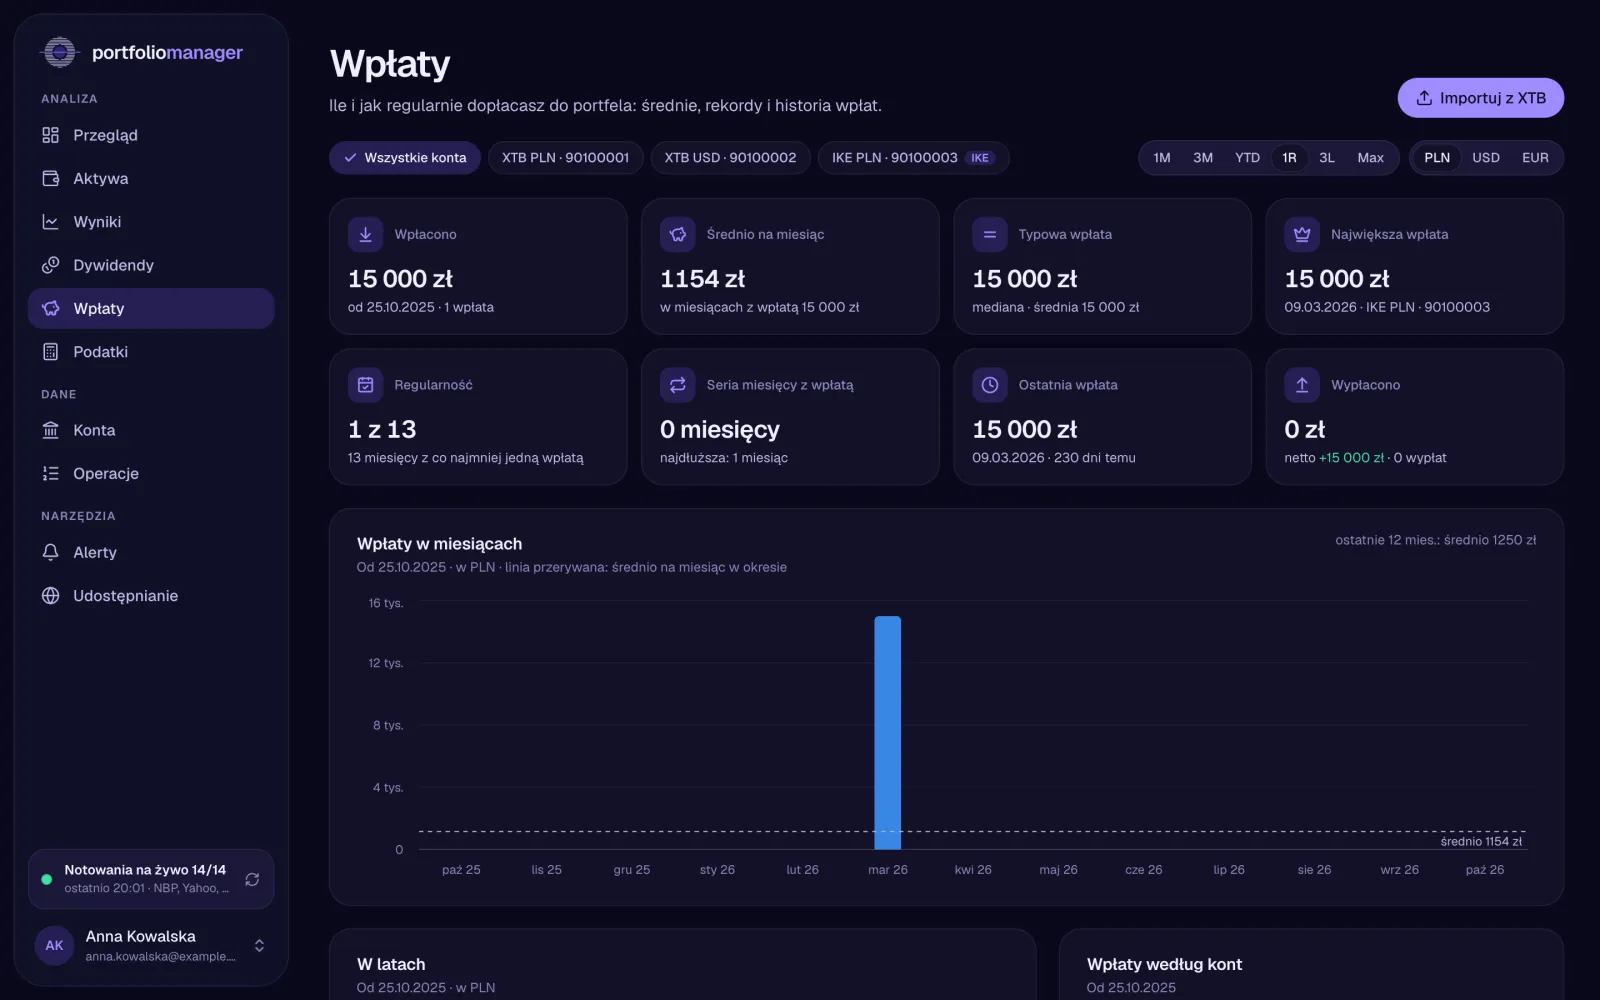Select the 1R time range

tap(1289, 158)
